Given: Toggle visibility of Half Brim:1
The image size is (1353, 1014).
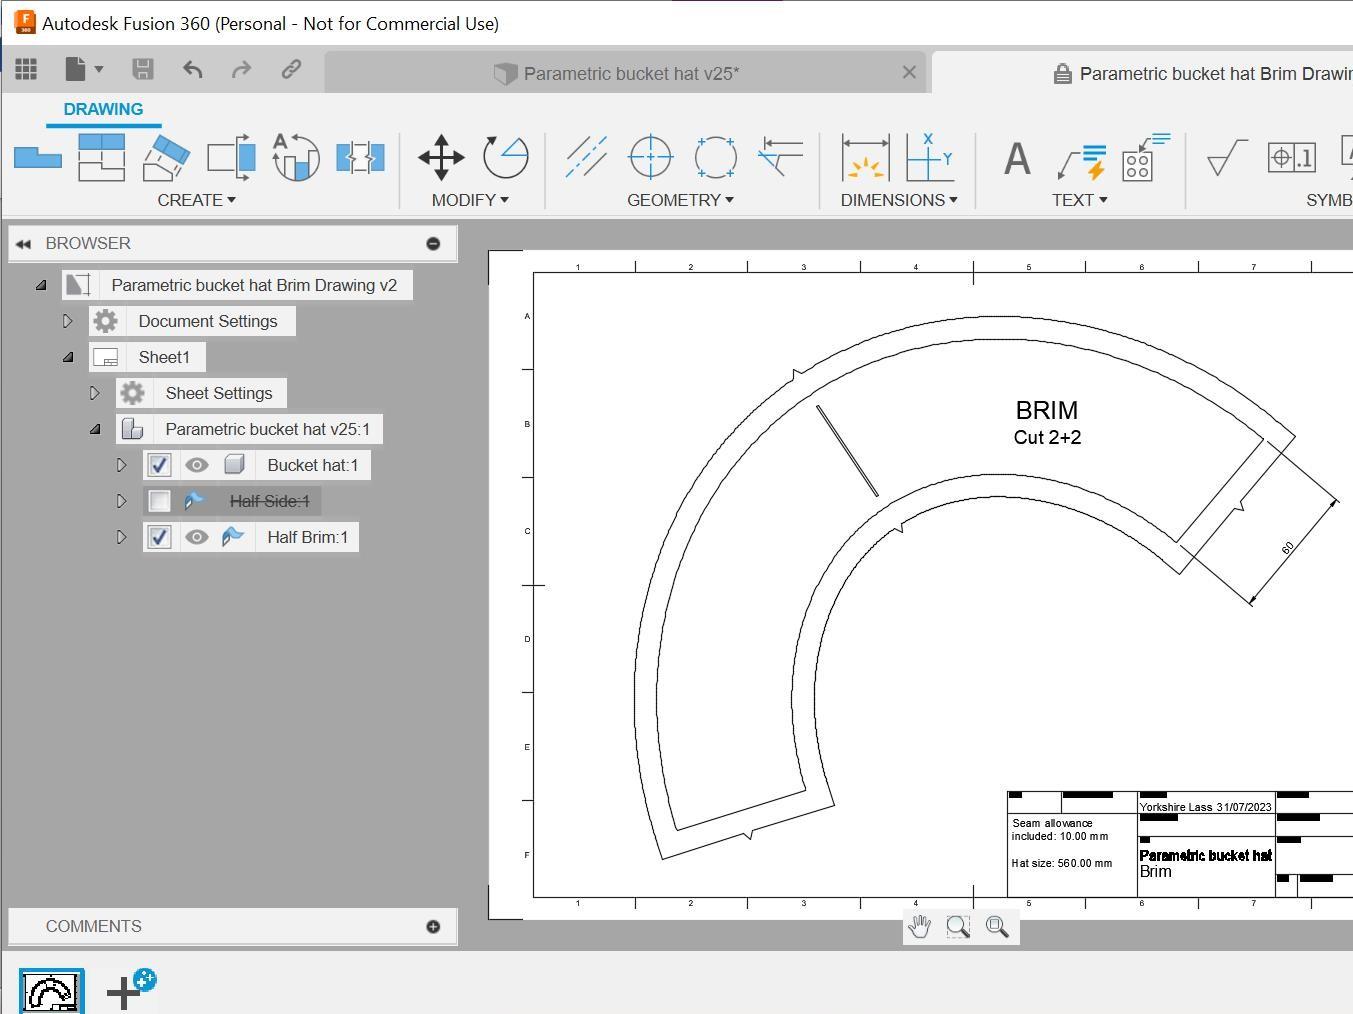Looking at the screenshot, I should click(x=197, y=537).
